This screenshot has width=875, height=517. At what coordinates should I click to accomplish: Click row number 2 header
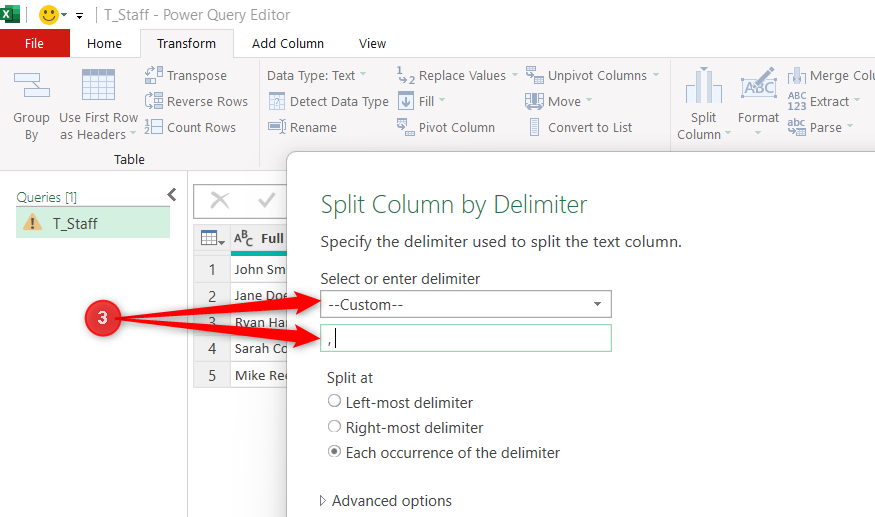coord(212,296)
